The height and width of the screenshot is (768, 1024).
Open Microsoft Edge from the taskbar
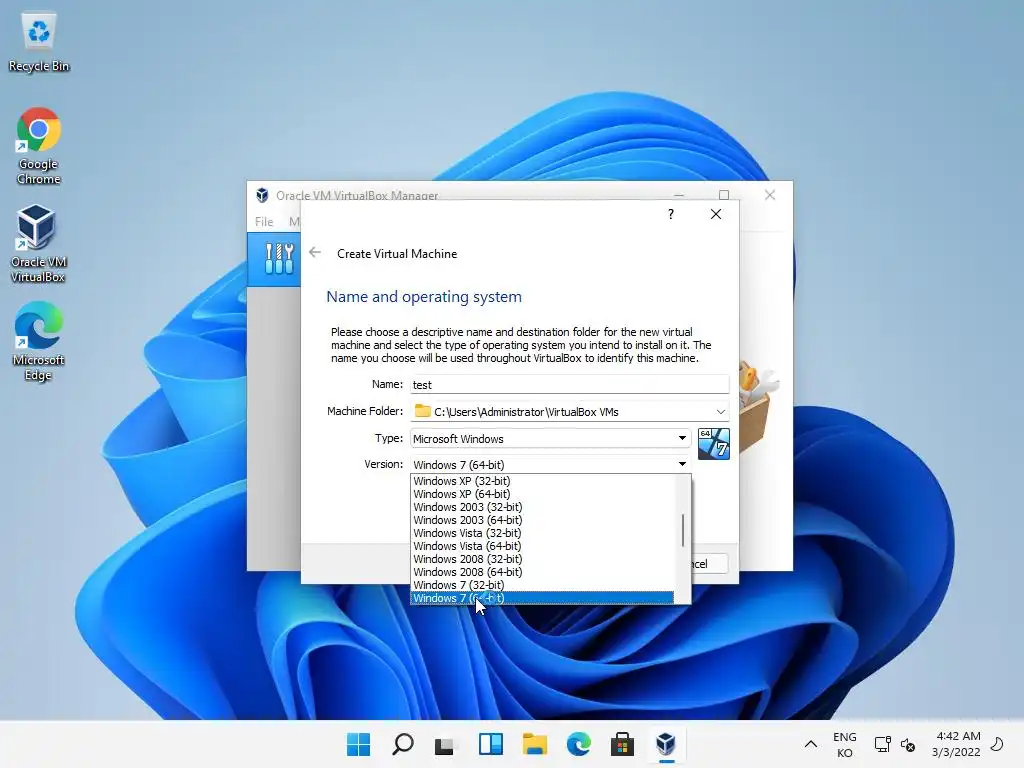[x=579, y=744]
